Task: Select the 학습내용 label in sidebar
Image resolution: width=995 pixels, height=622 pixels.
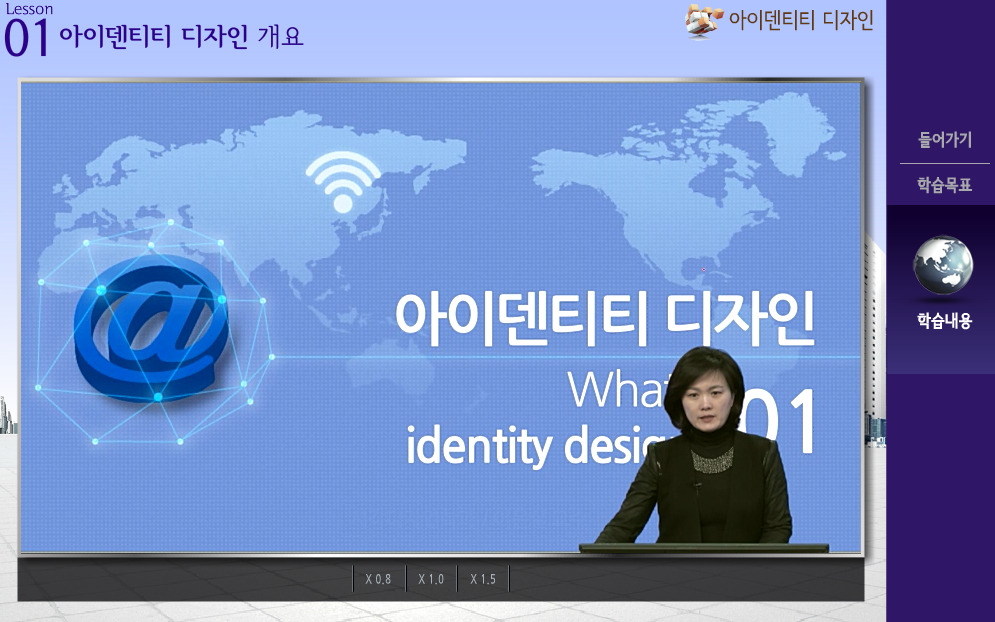Action: [944, 321]
